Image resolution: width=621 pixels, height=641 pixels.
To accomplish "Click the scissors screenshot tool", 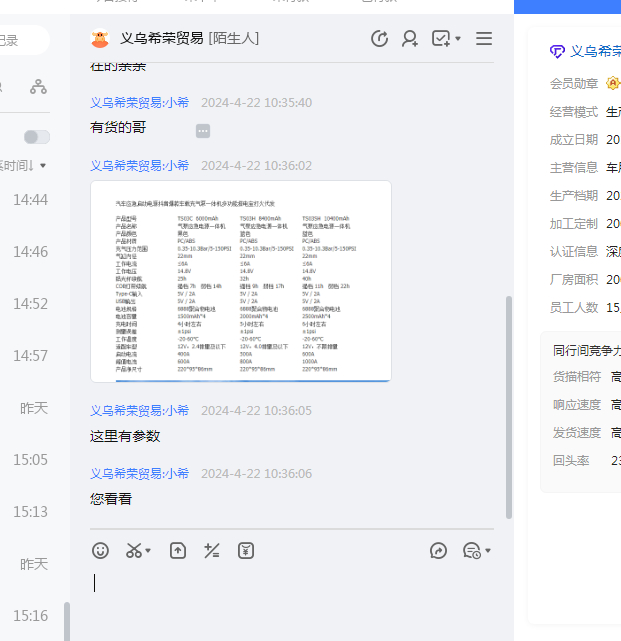I will point(133,550).
